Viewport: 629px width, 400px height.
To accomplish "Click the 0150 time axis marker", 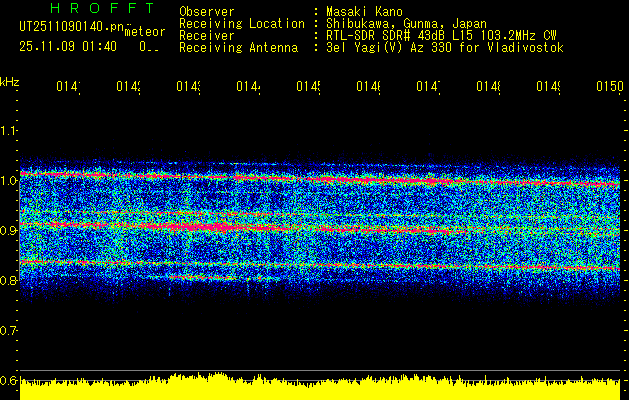I will [x=610, y=86].
